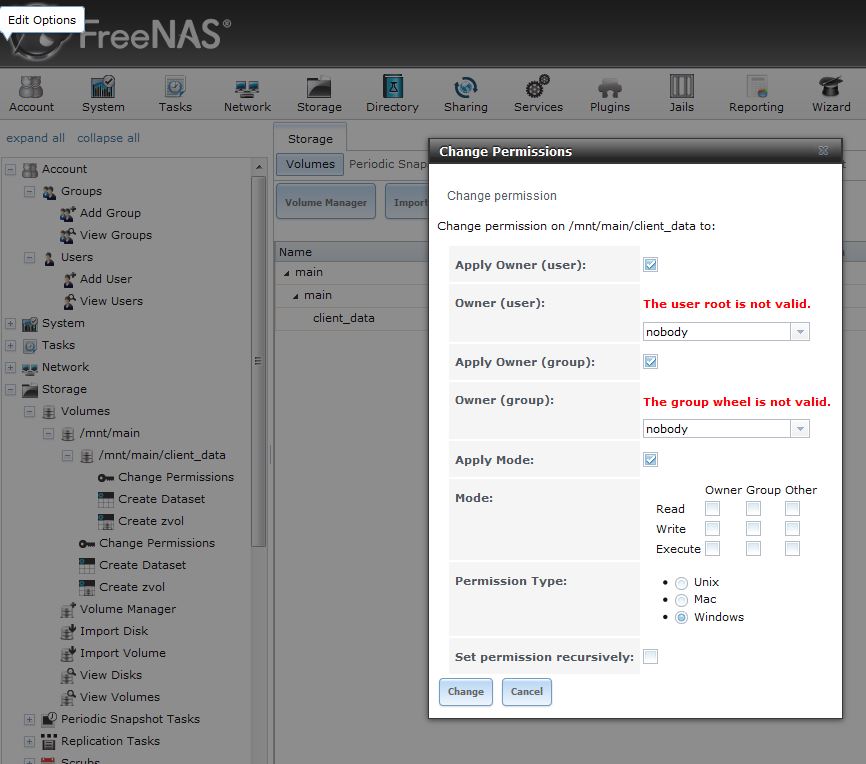Click the View Disks tree icon

pyautogui.click(x=67, y=676)
